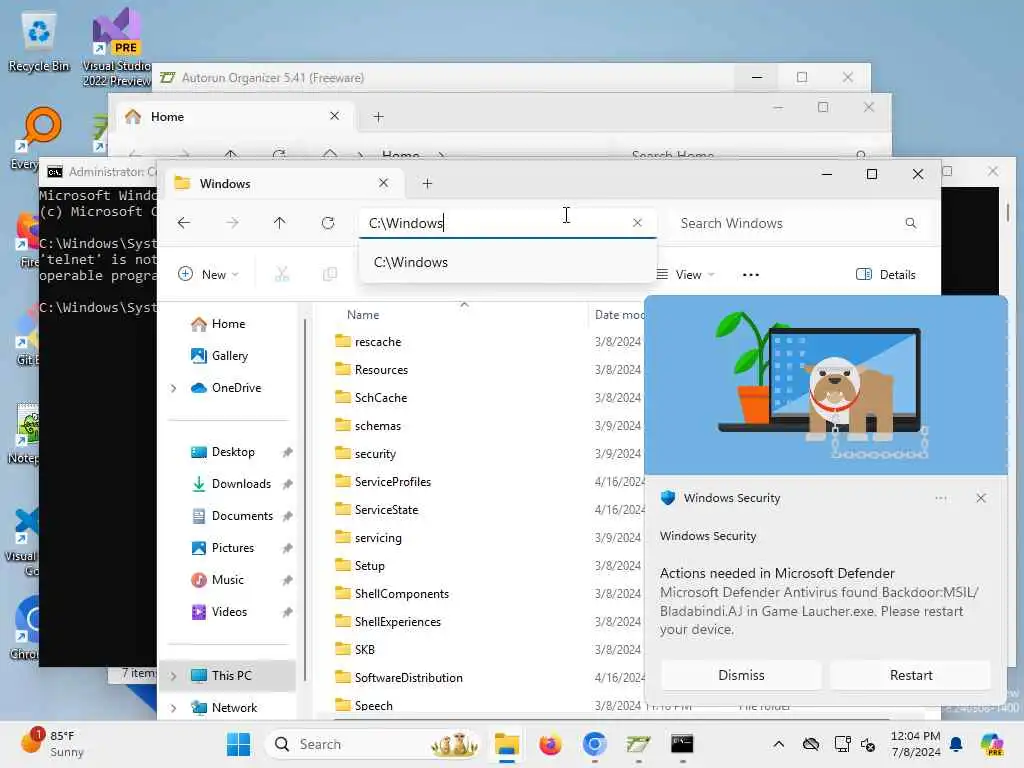Click the Windows Security shield icon

667,498
